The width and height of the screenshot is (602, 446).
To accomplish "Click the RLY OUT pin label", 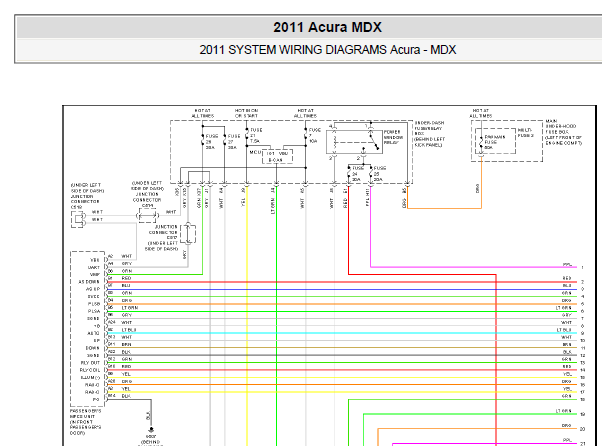I will coord(90,363).
